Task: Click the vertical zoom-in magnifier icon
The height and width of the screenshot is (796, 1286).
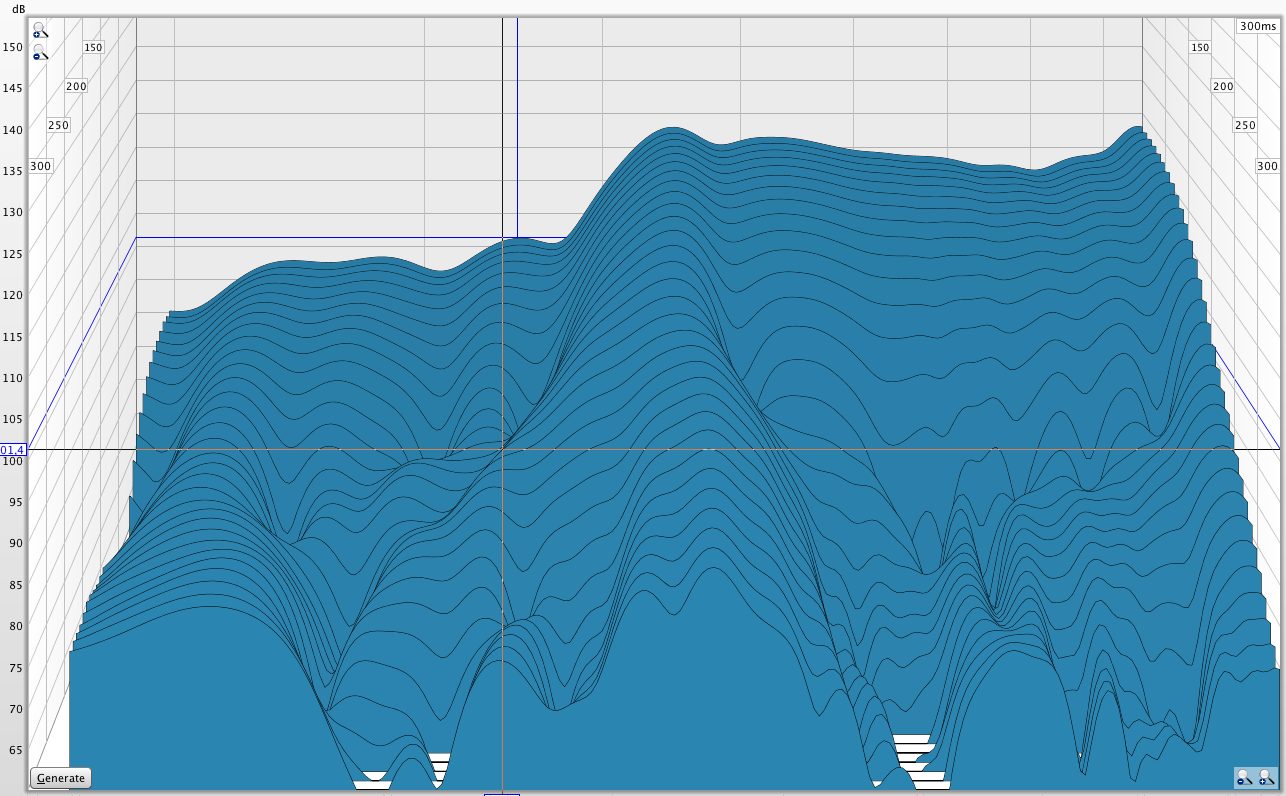Action: tap(41, 30)
